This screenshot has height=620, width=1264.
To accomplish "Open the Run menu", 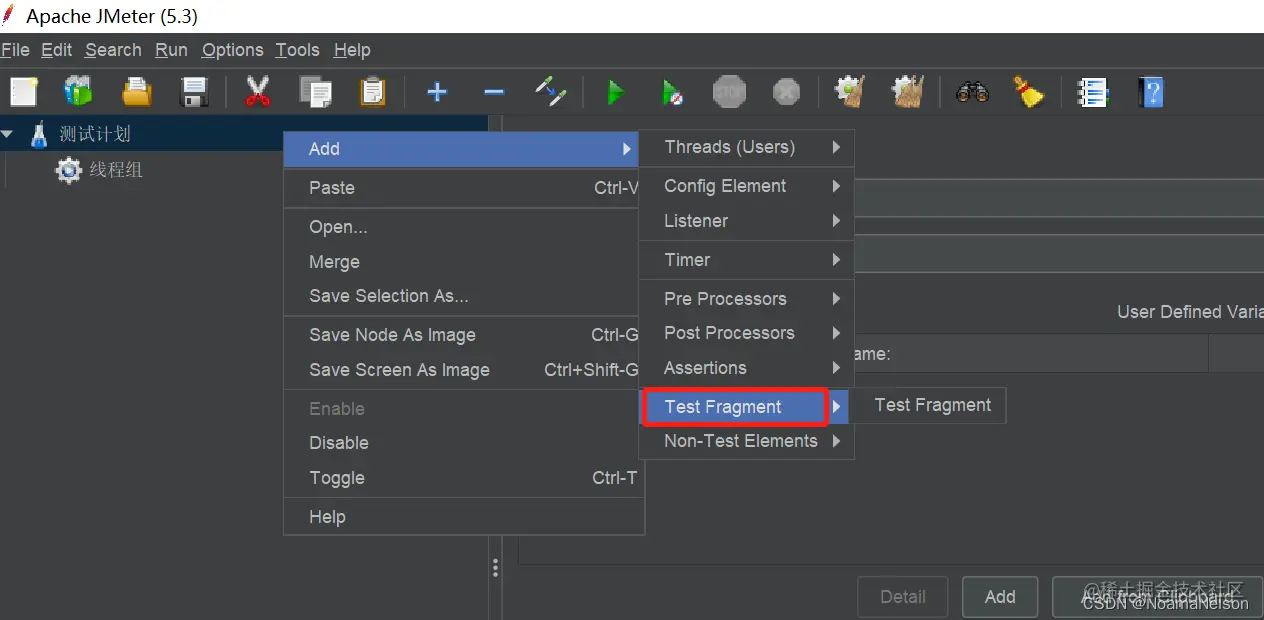I will tap(171, 50).
